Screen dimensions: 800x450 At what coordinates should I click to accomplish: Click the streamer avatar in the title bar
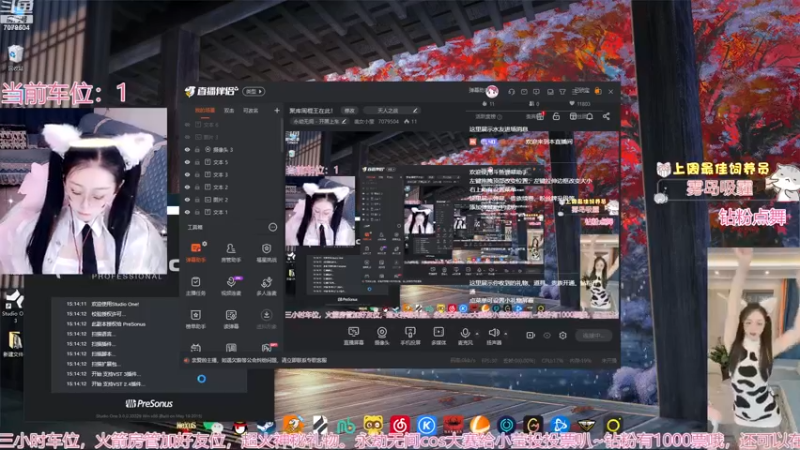coord(492,91)
